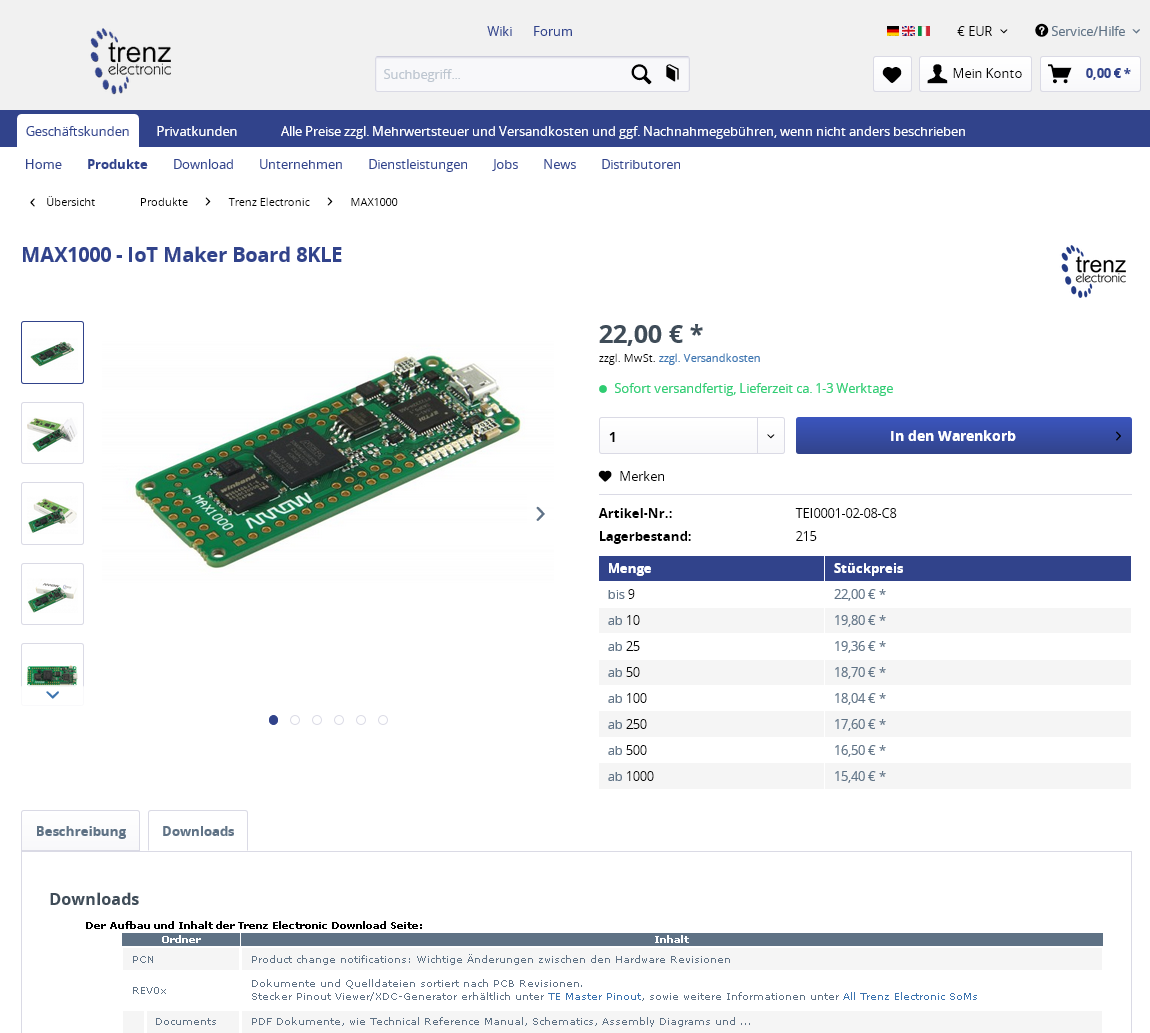Open the Forum link in the header
The height and width of the screenshot is (1033, 1150).
(552, 32)
